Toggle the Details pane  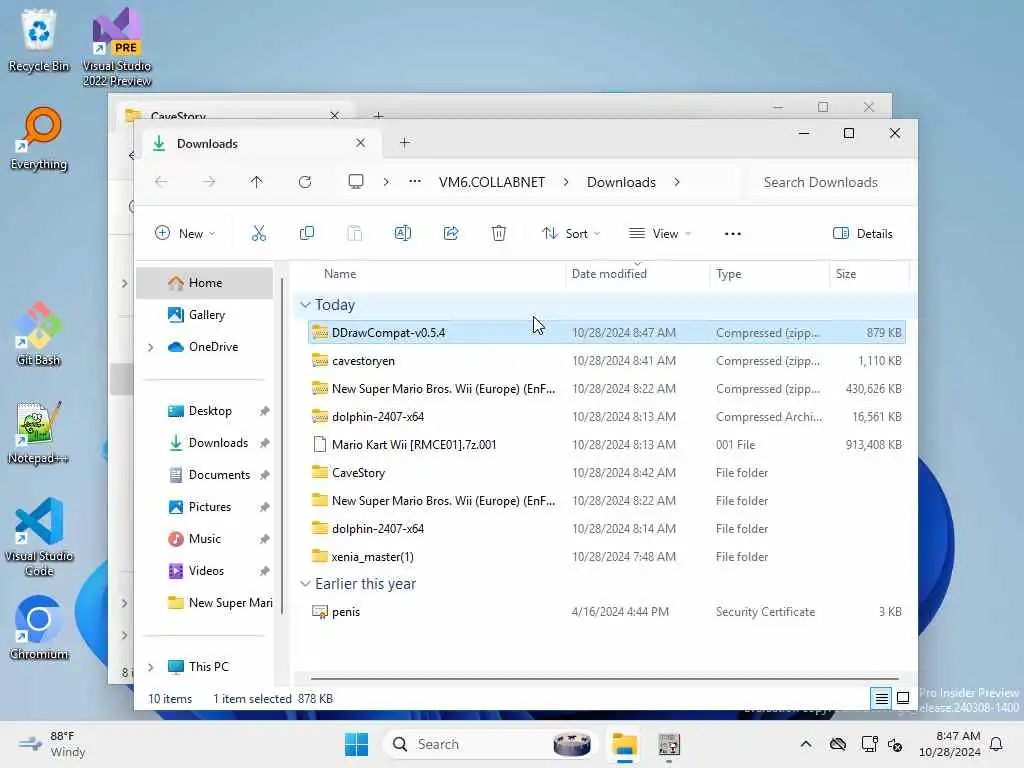863,234
